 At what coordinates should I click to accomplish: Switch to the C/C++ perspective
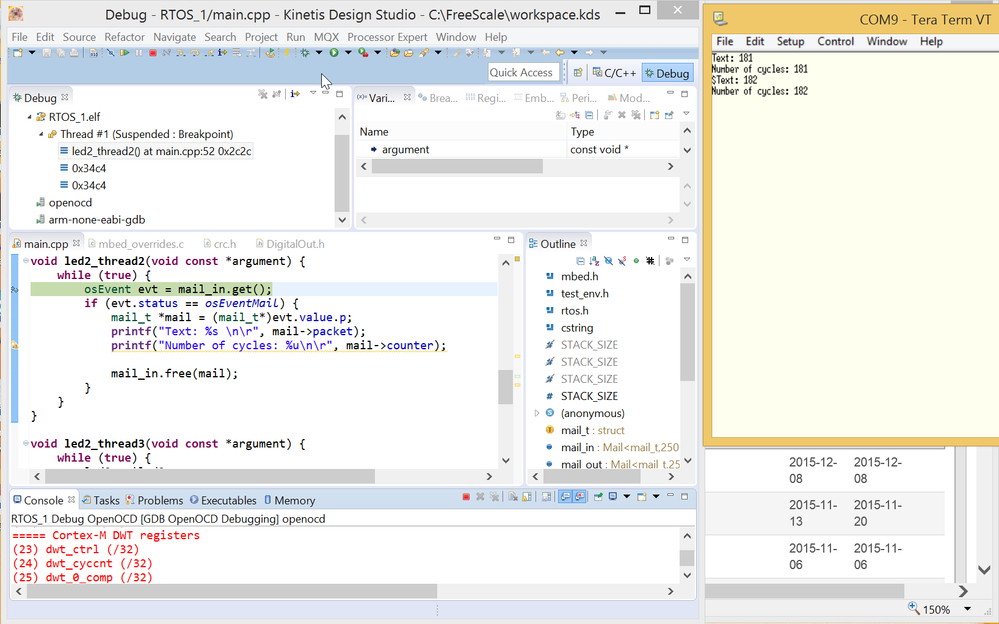(613, 73)
